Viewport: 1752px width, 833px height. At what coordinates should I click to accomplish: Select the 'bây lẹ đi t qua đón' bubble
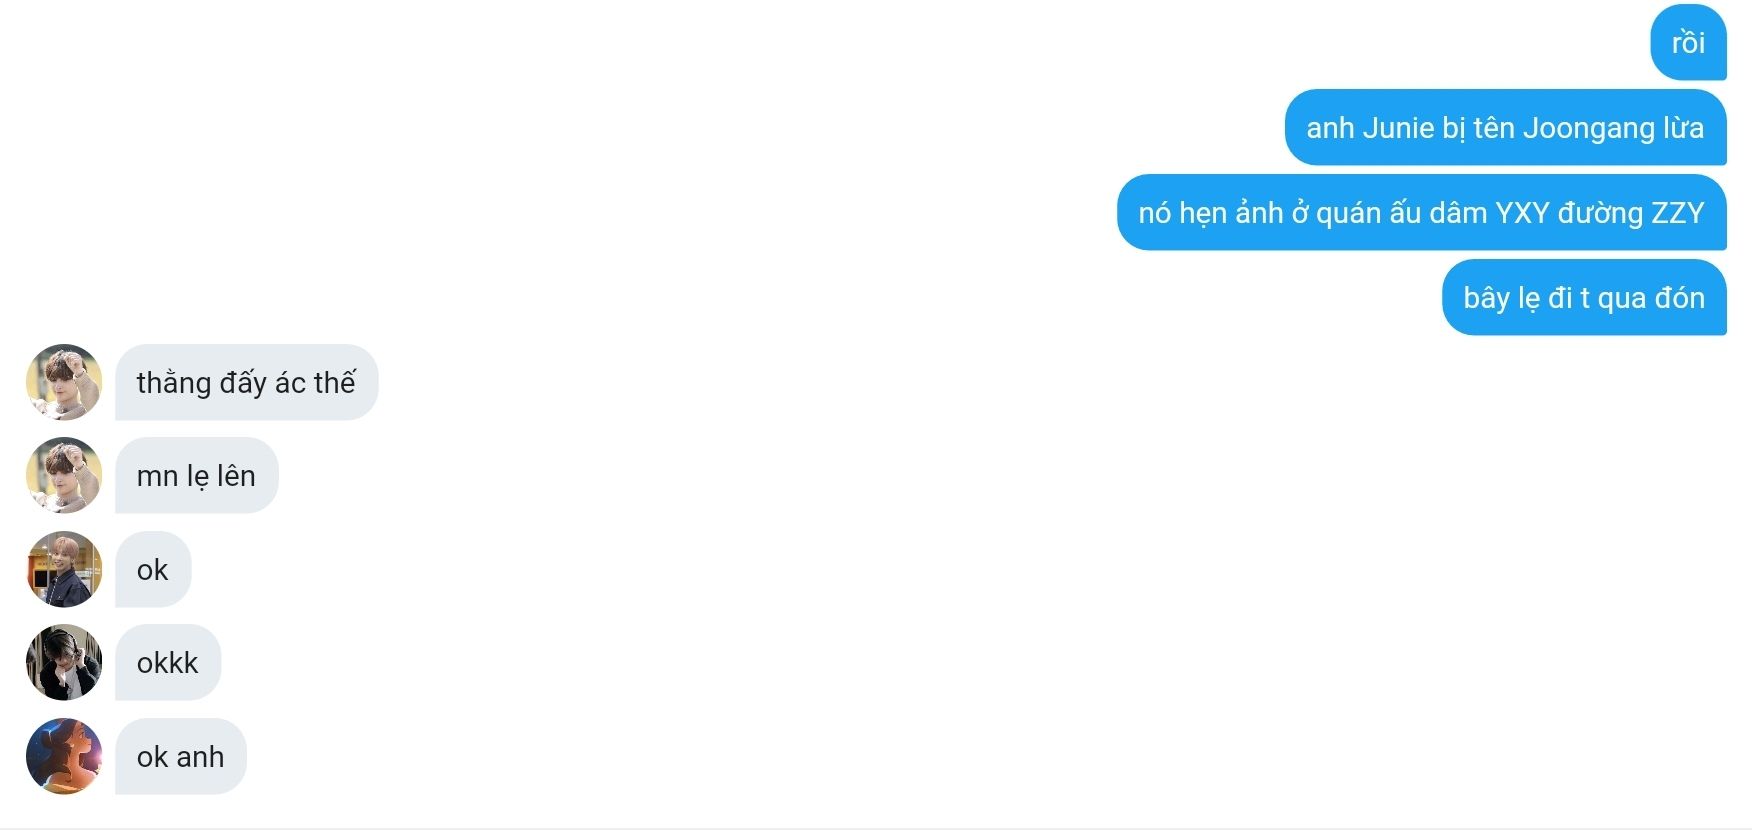[1584, 298]
